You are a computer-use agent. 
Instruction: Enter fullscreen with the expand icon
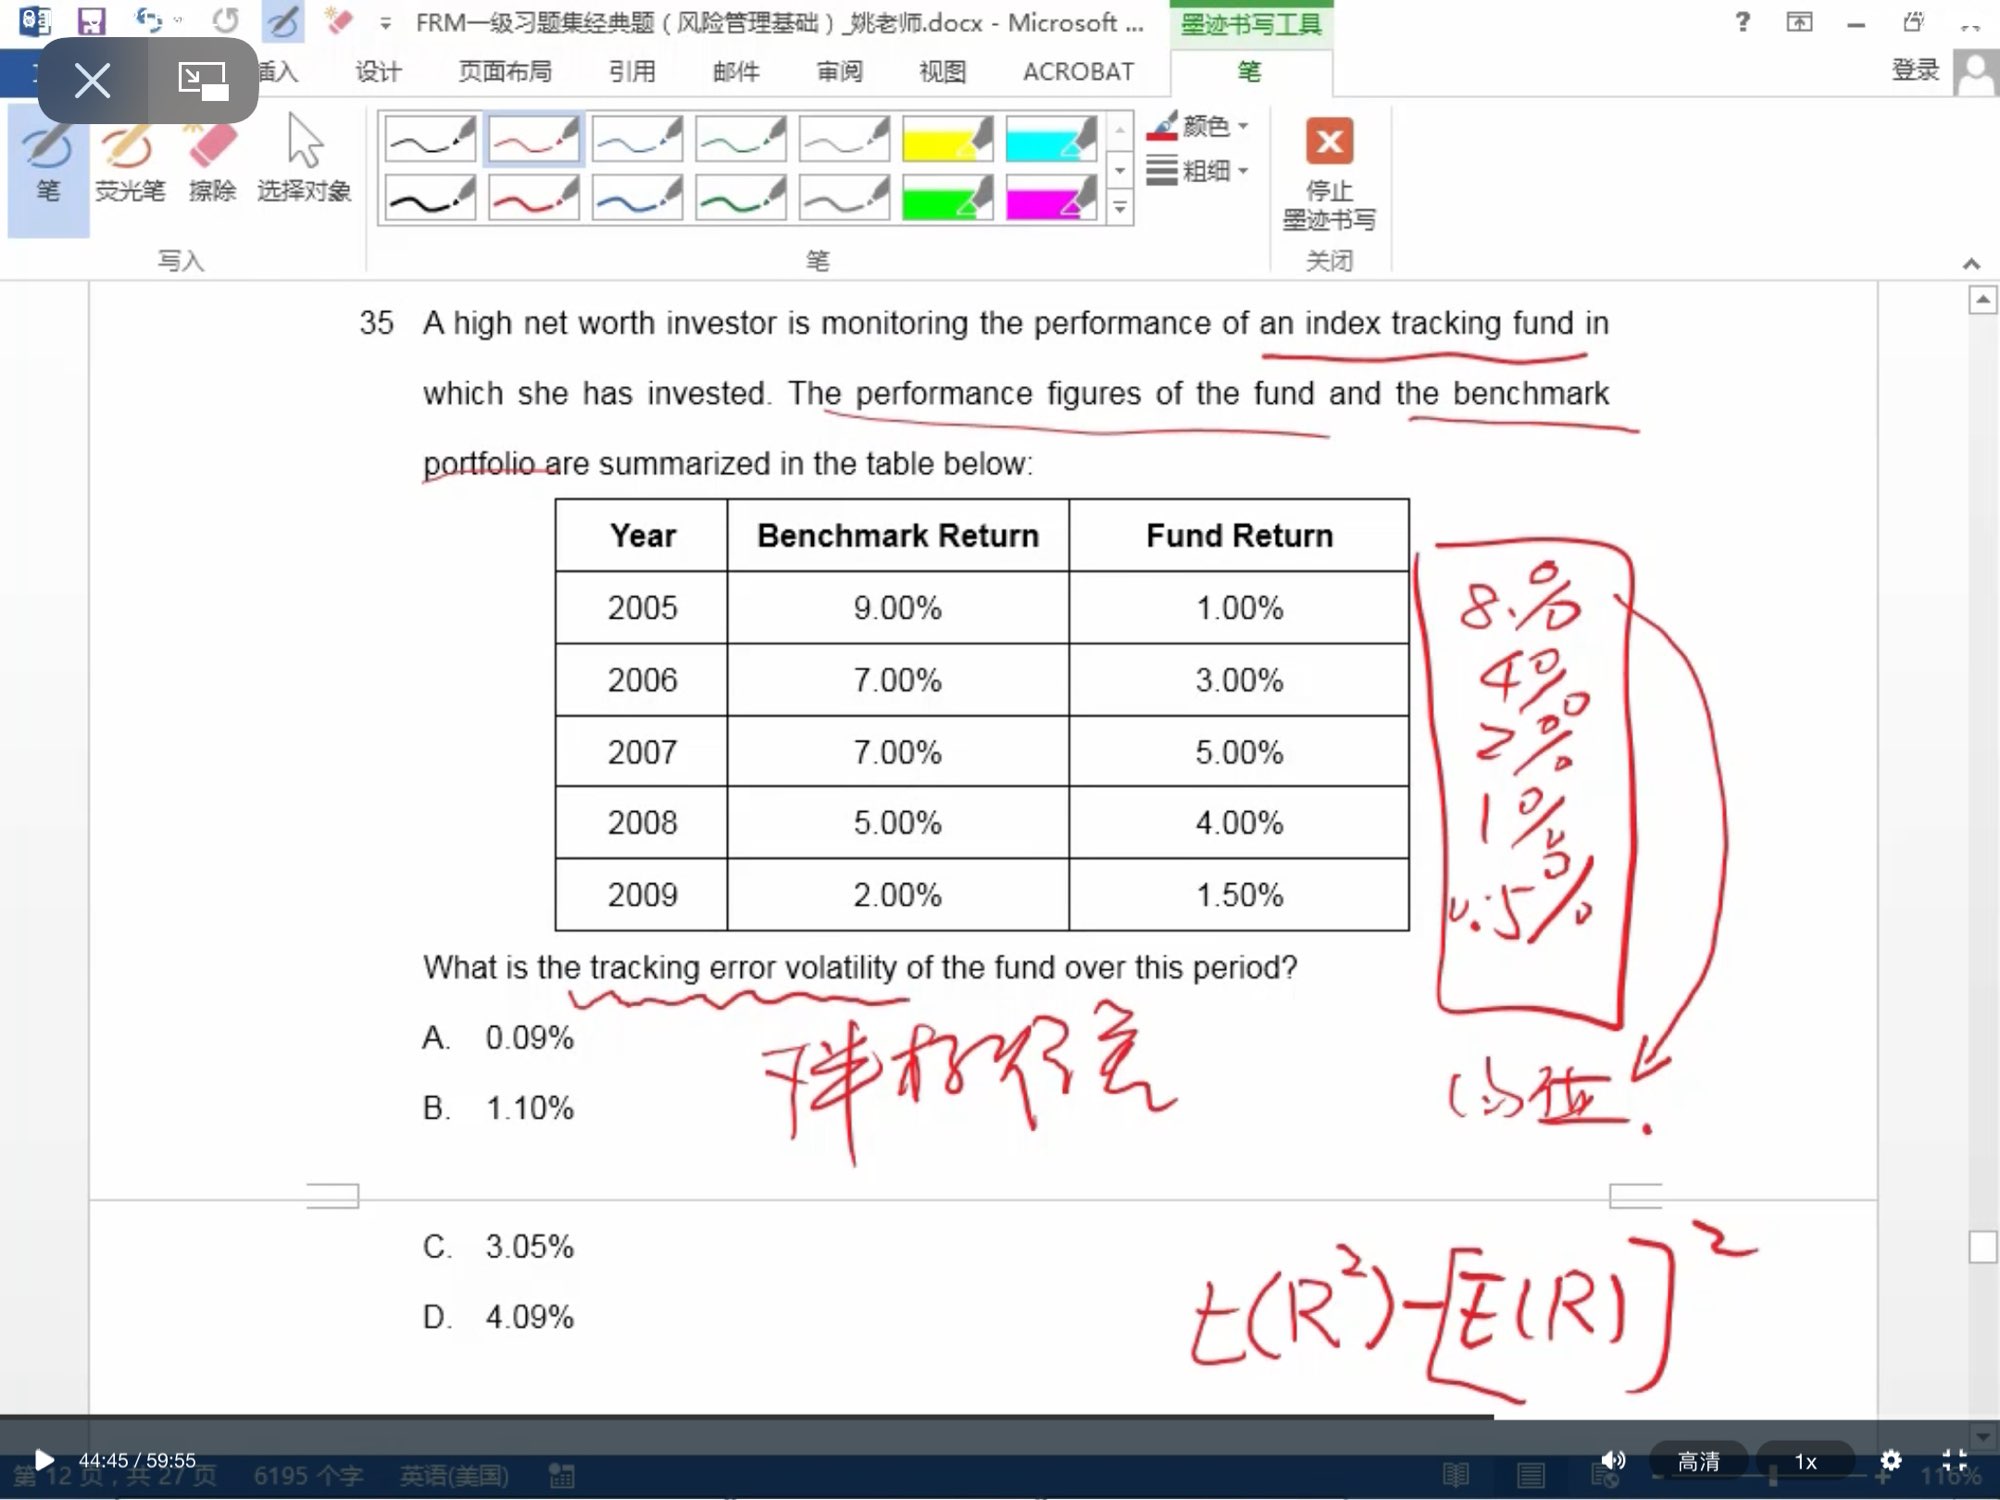point(1954,1460)
